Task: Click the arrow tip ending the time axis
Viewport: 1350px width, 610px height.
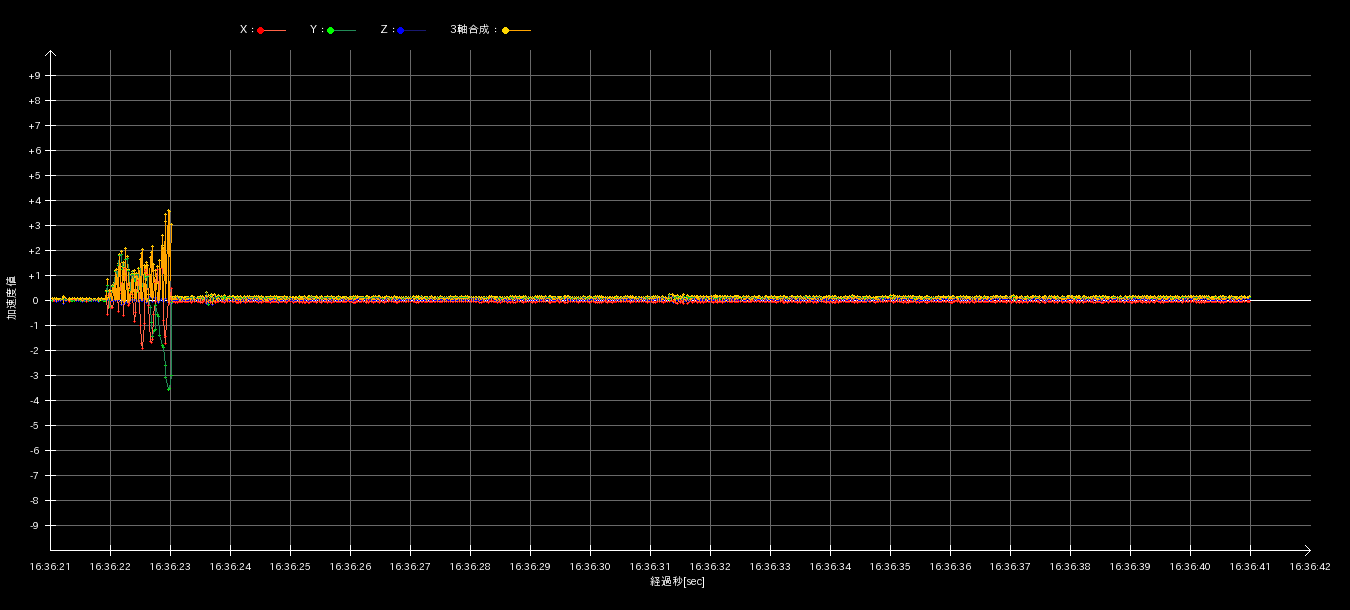Action: coord(1307,549)
